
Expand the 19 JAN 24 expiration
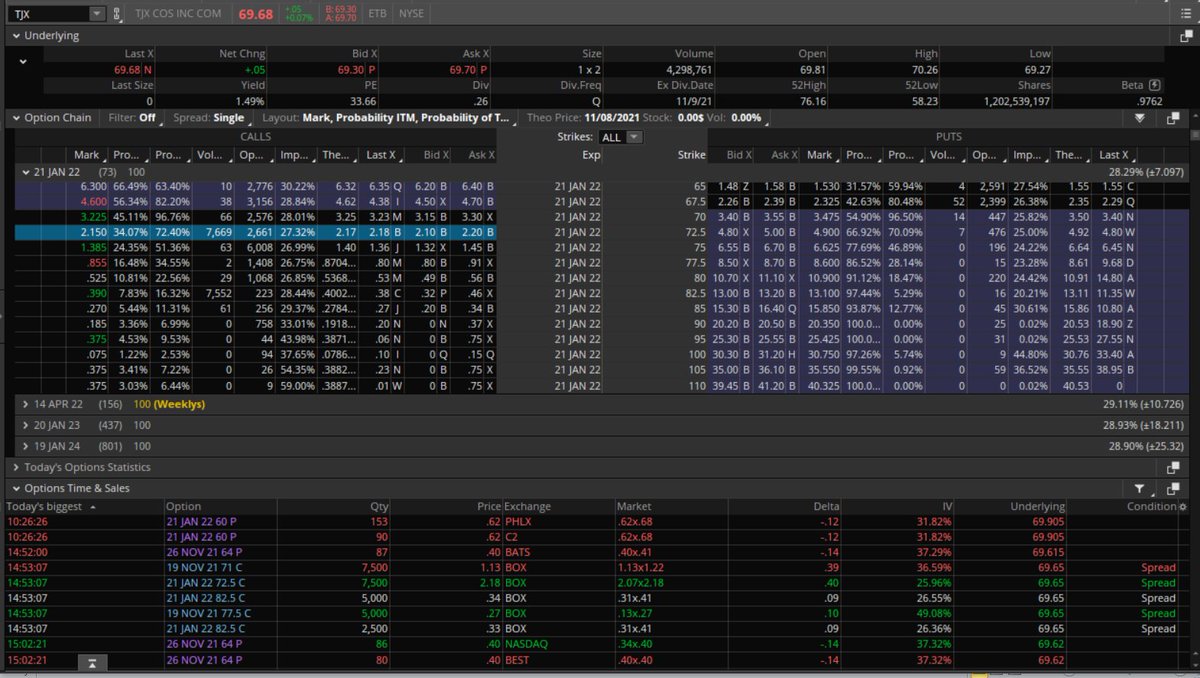click(x=26, y=445)
